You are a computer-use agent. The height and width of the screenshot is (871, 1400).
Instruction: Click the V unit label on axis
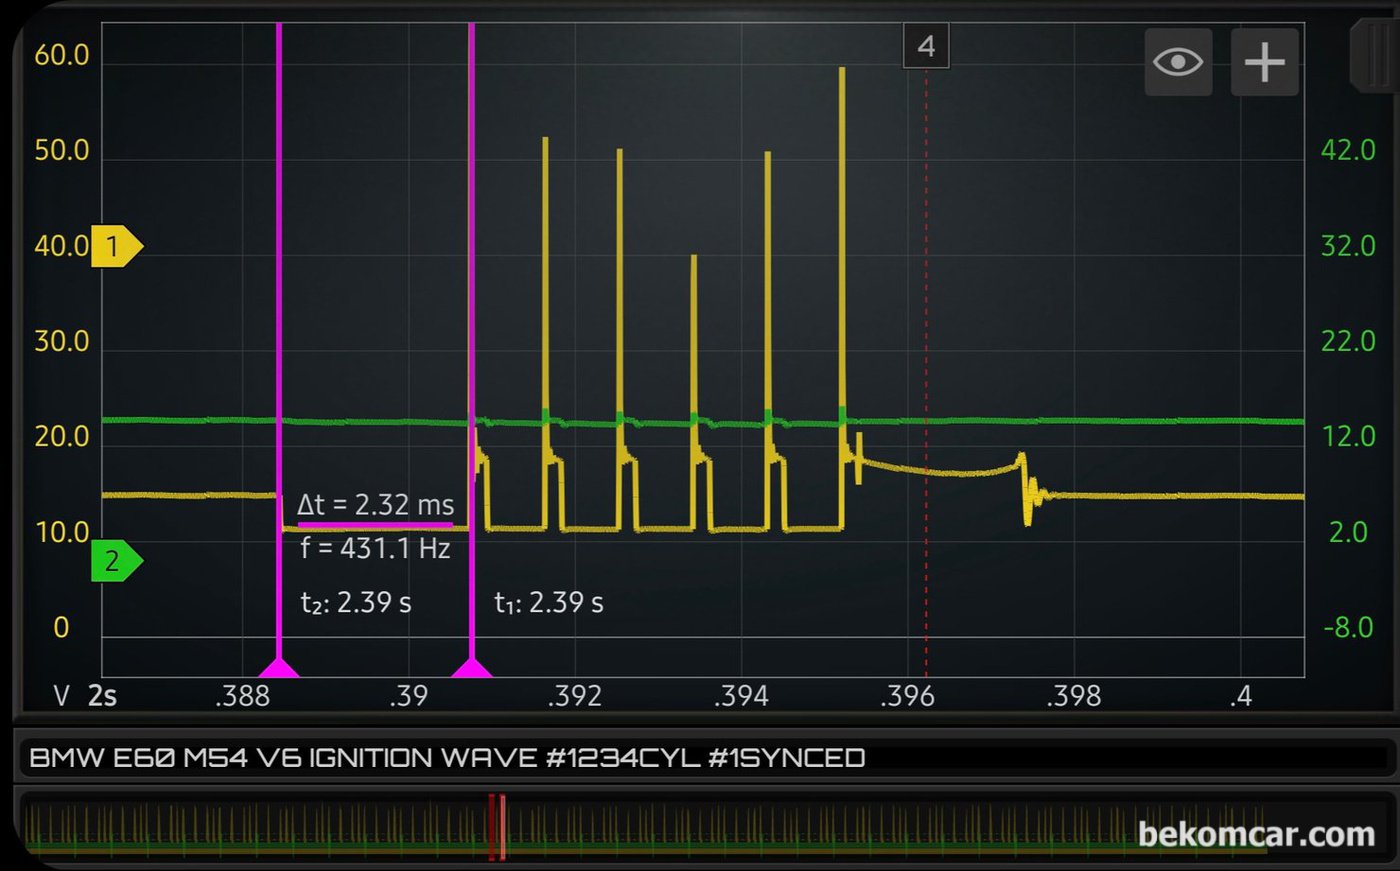[62, 696]
